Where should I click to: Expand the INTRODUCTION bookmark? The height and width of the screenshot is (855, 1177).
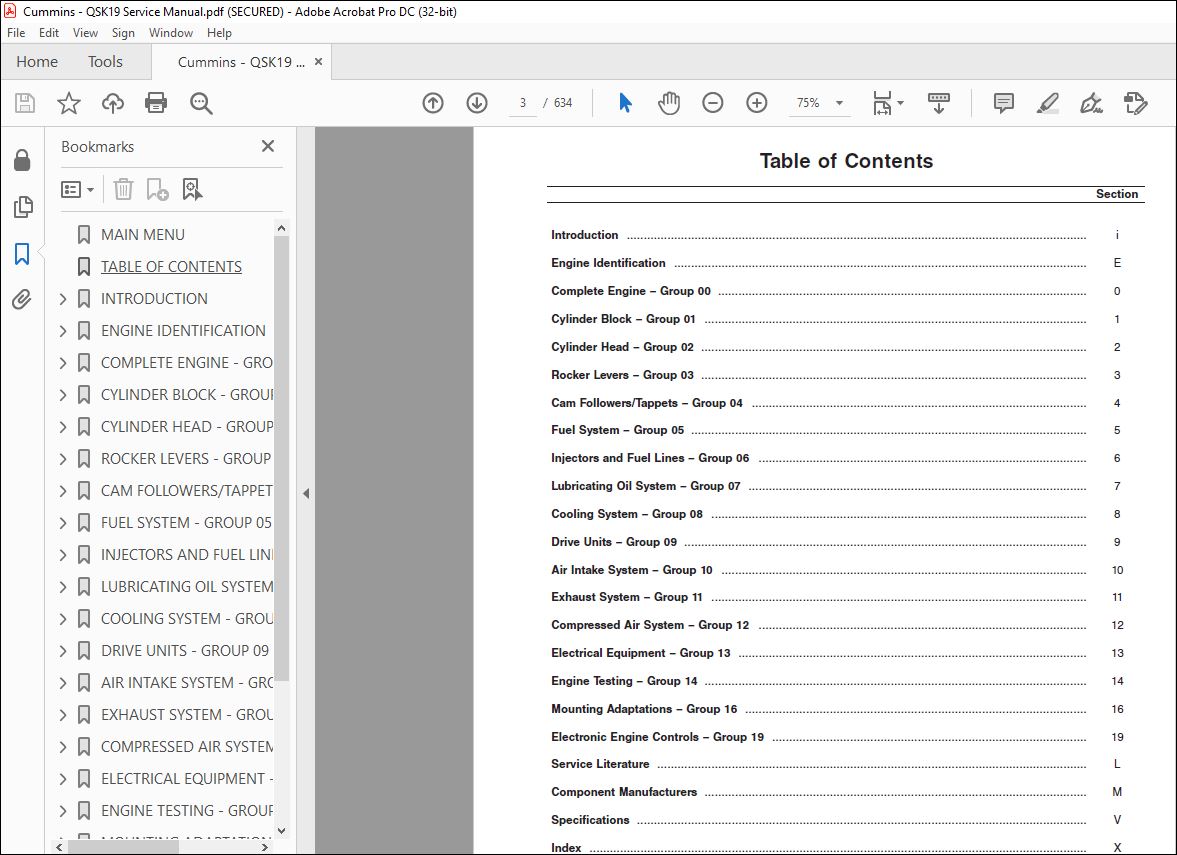tap(63, 299)
